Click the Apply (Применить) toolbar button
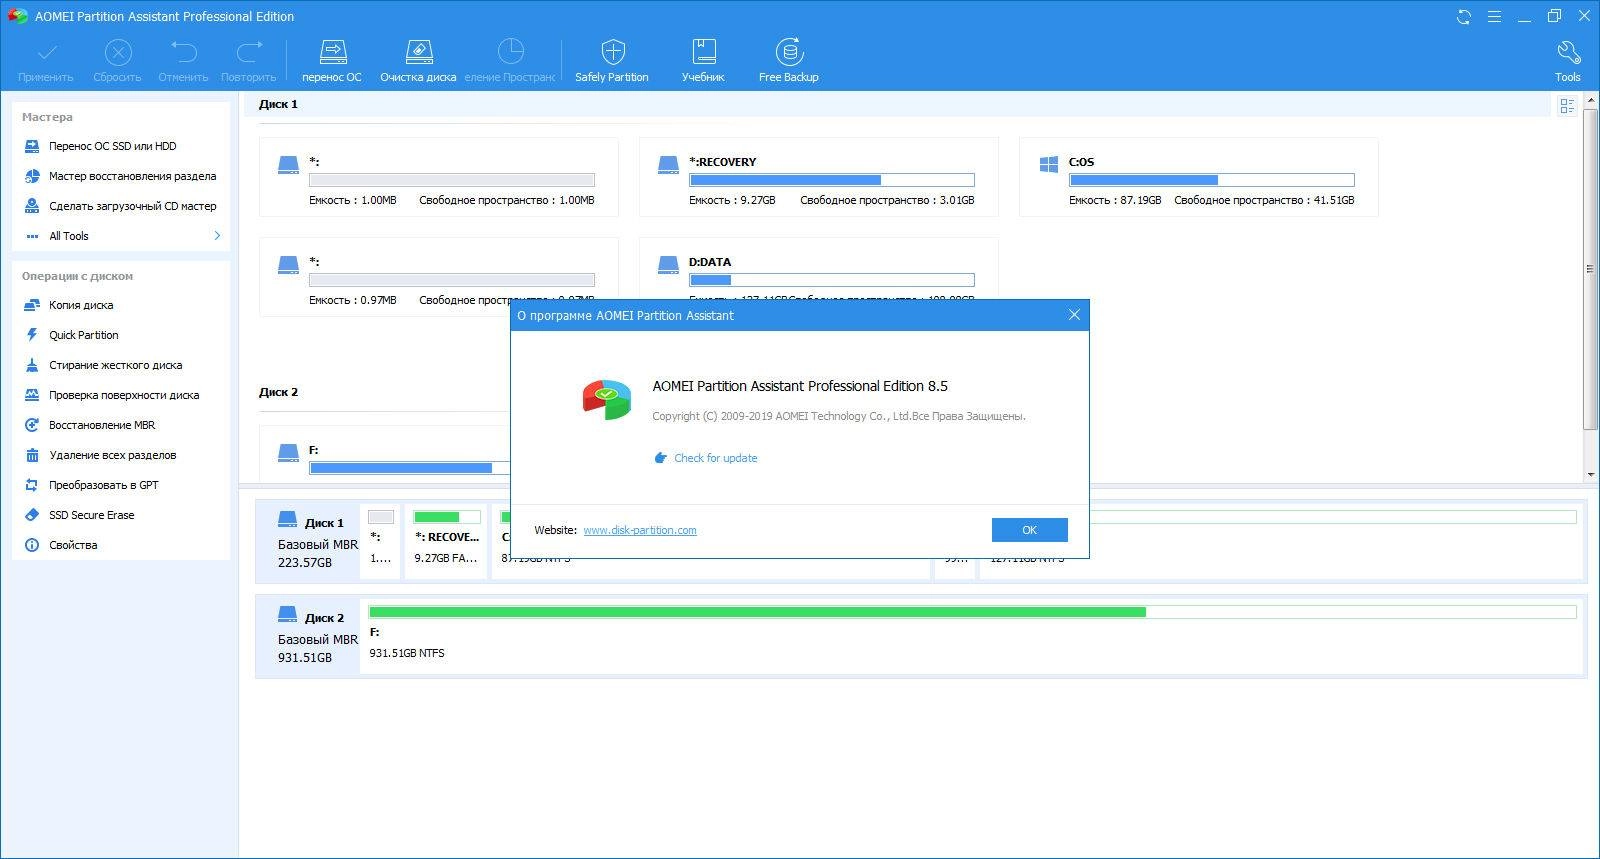The image size is (1600, 859). point(46,61)
